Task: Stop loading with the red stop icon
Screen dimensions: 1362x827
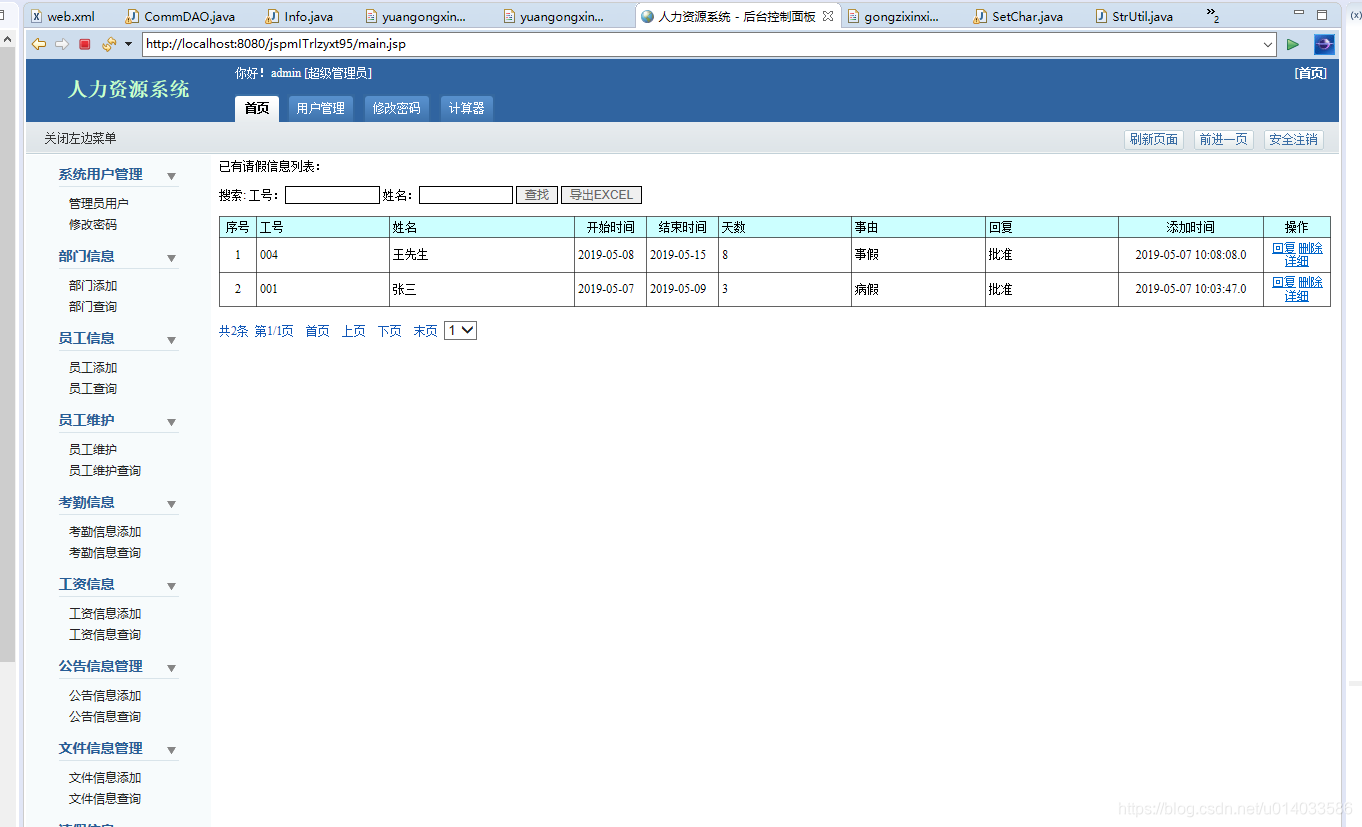Action: coord(85,44)
